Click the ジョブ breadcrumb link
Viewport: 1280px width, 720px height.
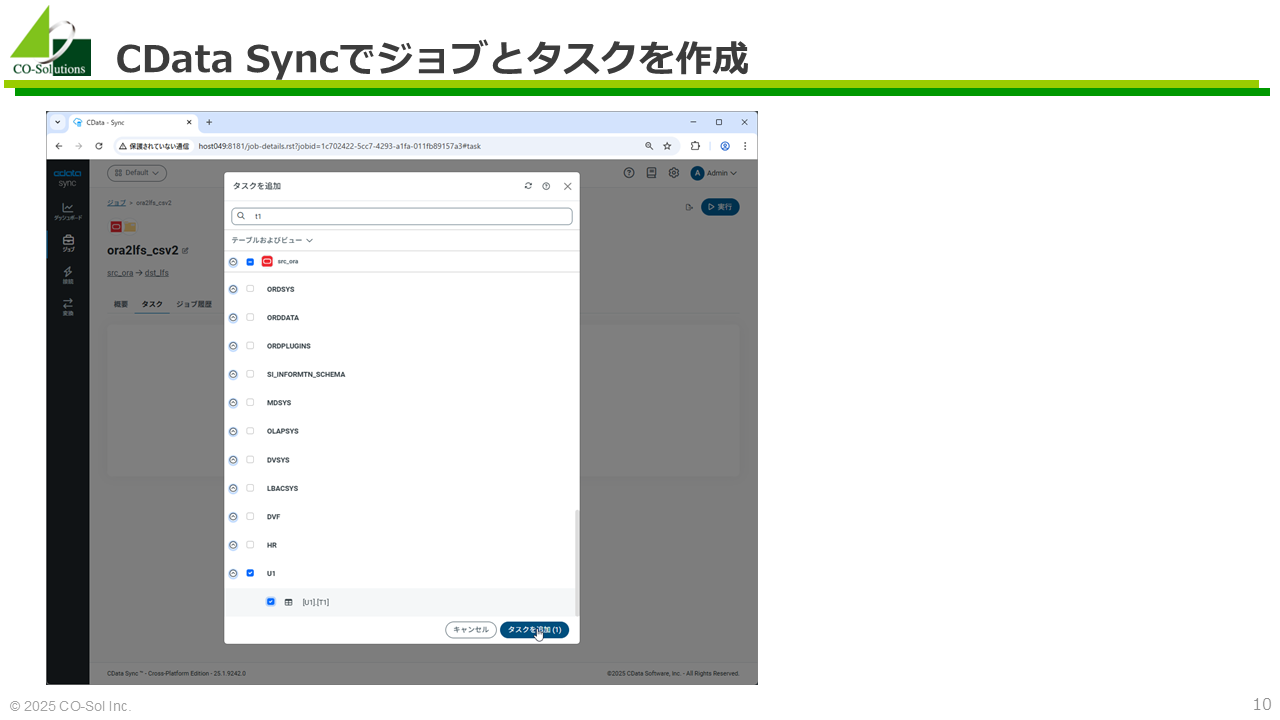(x=116, y=203)
